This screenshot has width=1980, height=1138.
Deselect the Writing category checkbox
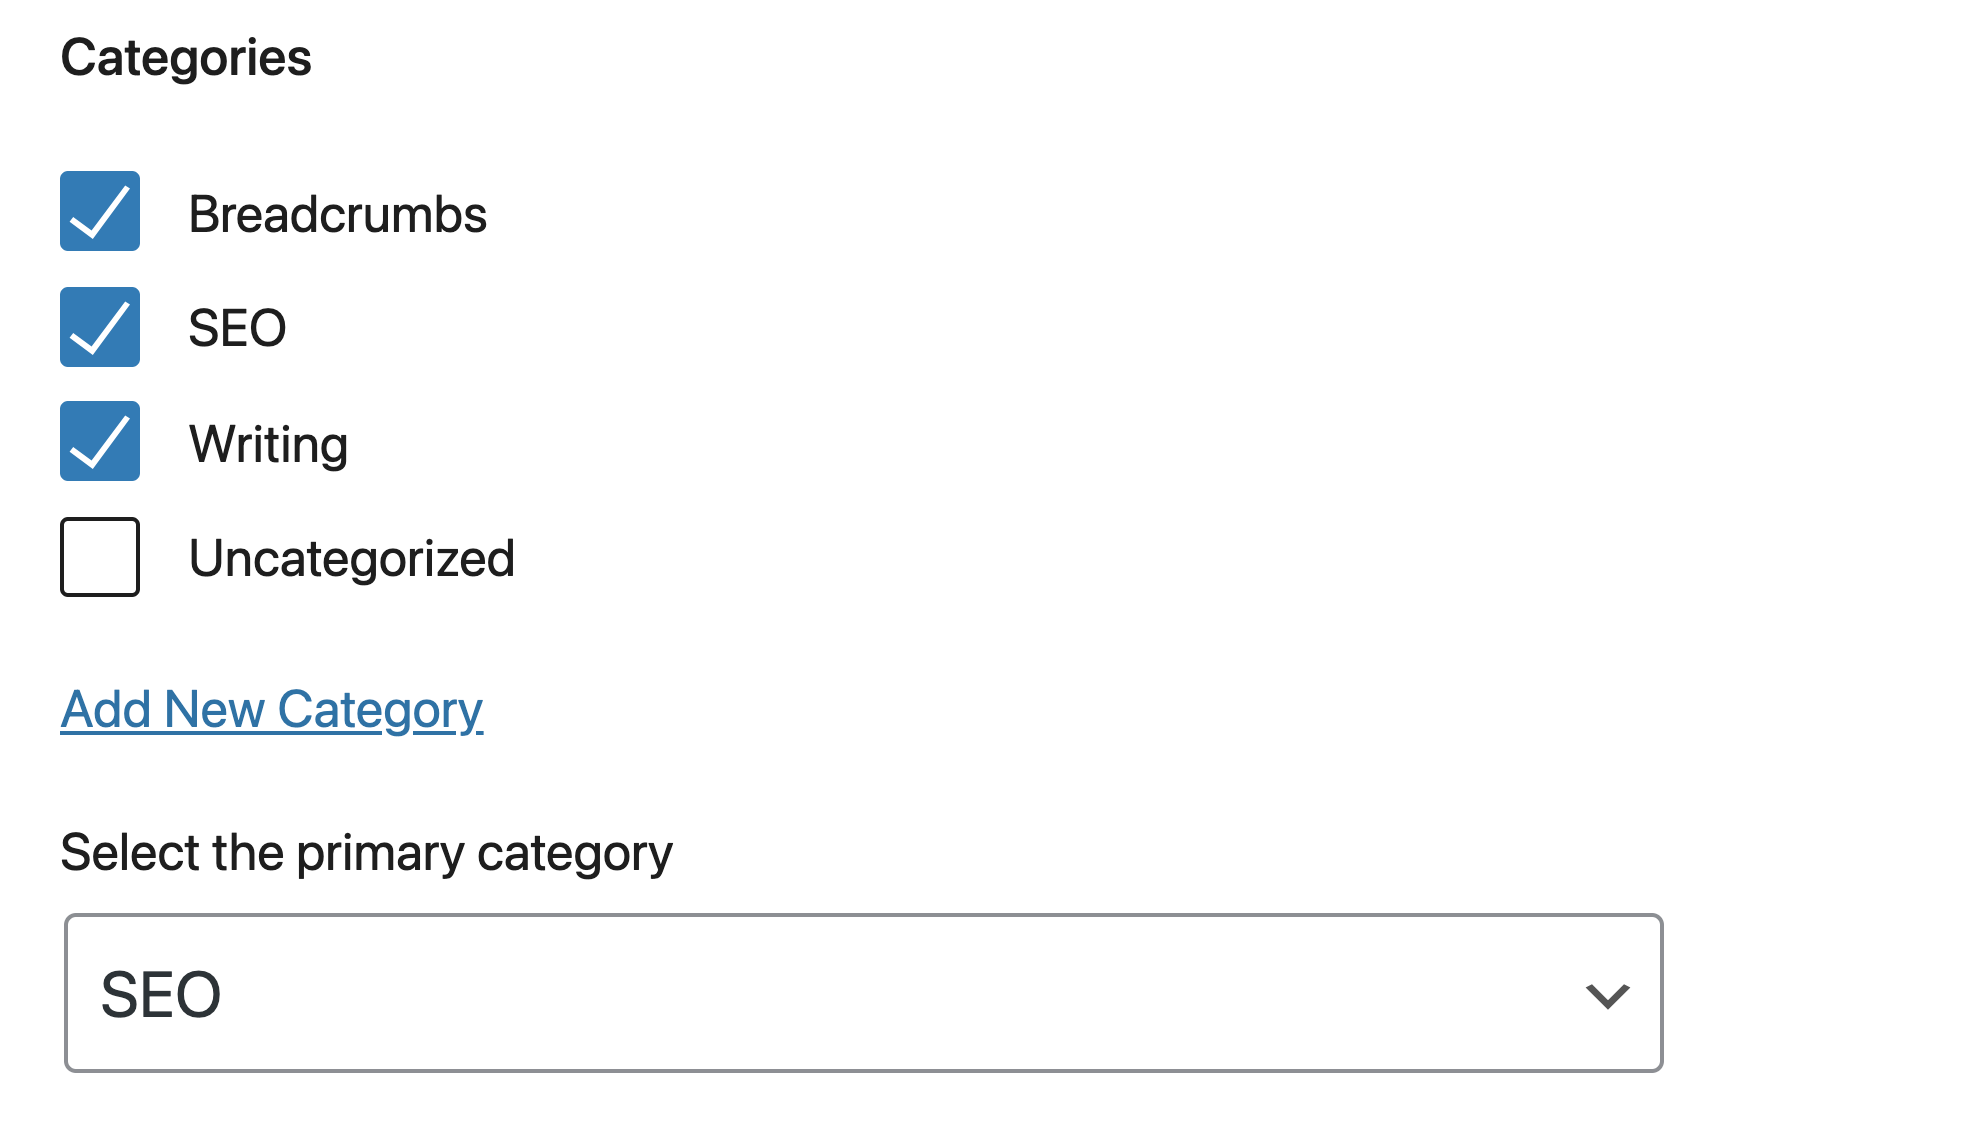[100, 441]
